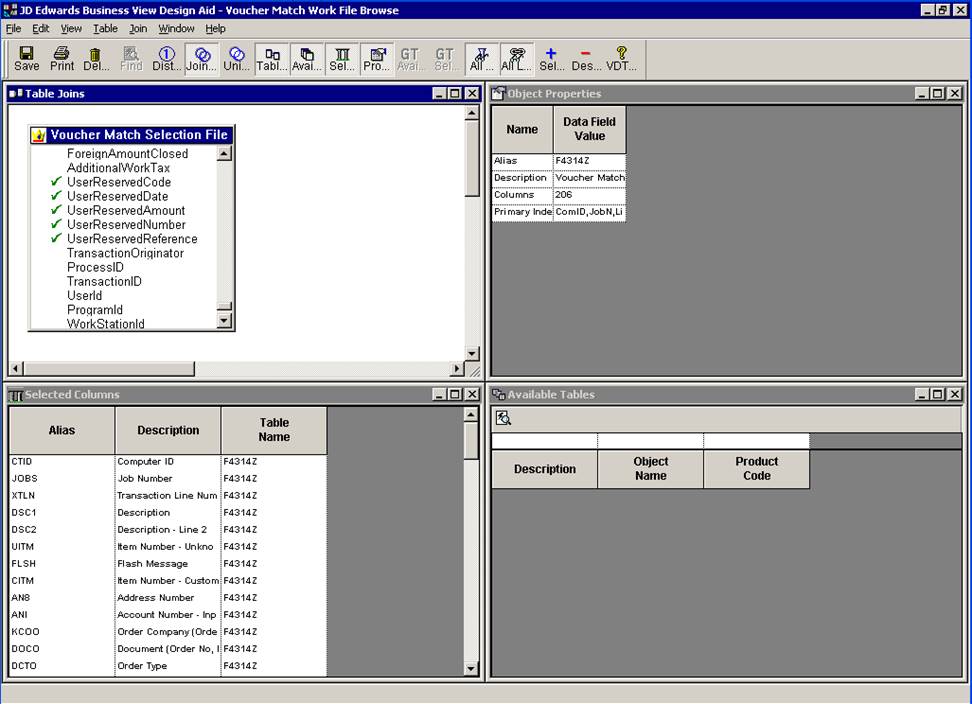Open the Table menu
The image size is (972, 704).
(105, 29)
